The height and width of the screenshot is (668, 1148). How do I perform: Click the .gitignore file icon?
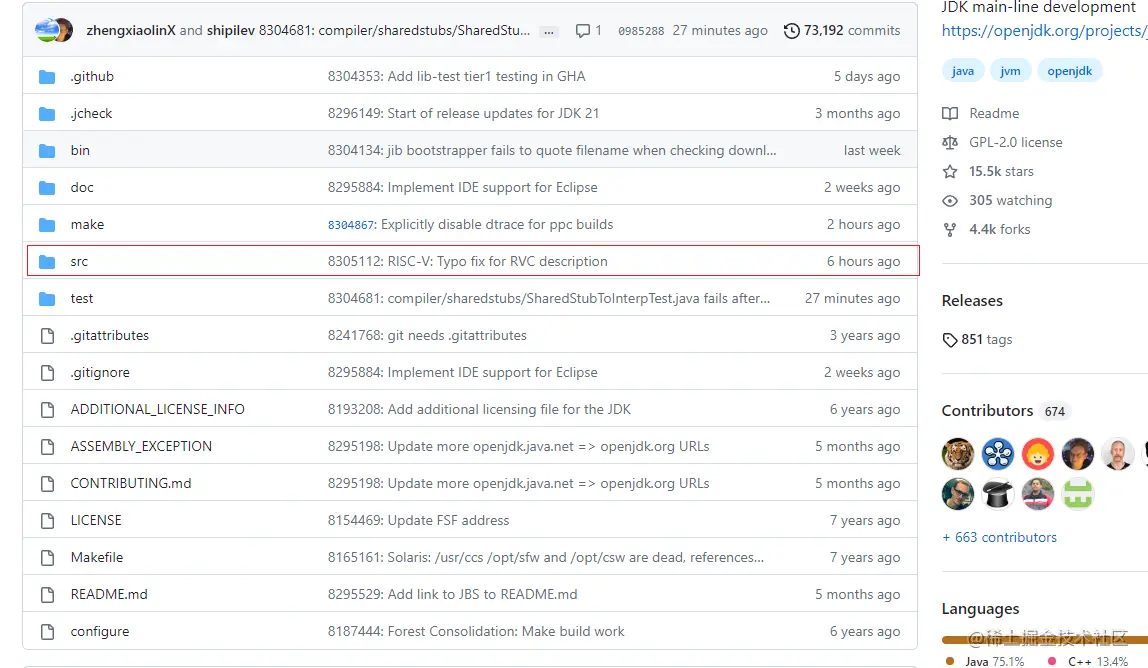(x=48, y=373)
